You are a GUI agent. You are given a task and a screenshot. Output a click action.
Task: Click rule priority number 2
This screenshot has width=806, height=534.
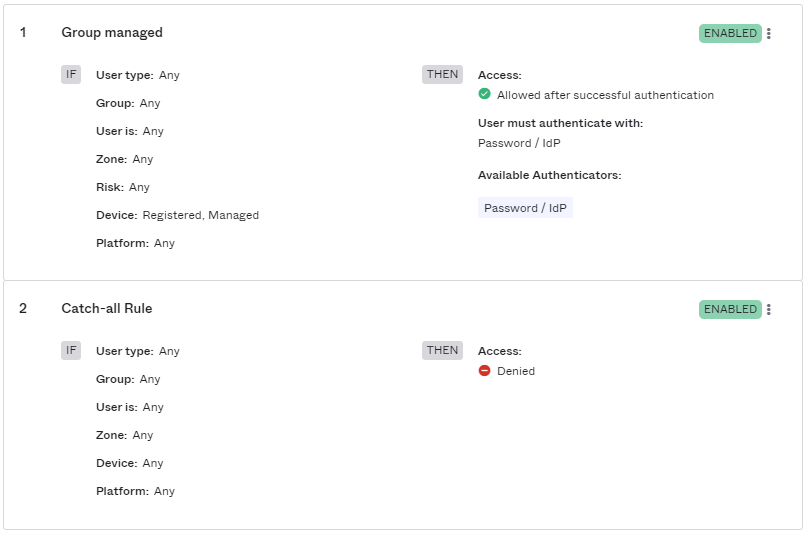click(23, 309)
